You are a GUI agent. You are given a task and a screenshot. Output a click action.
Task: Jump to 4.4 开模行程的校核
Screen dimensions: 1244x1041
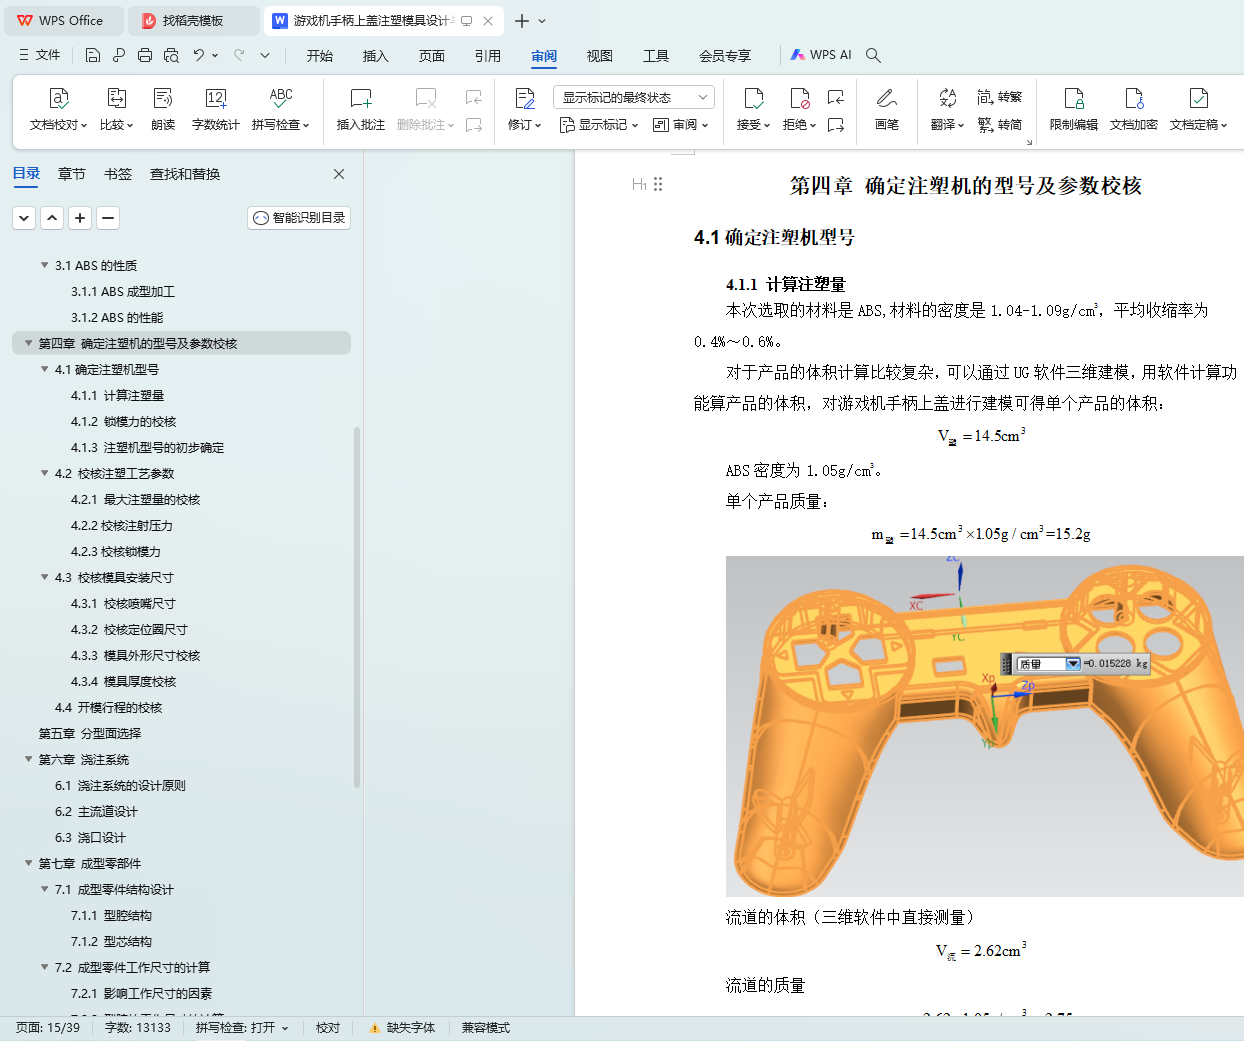click(108, 707)
